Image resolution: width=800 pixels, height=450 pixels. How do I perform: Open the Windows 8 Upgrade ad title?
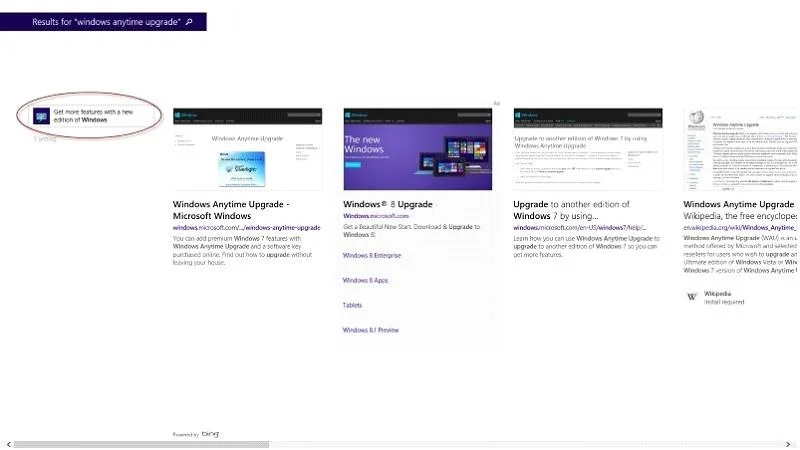[x=388, y=204]
